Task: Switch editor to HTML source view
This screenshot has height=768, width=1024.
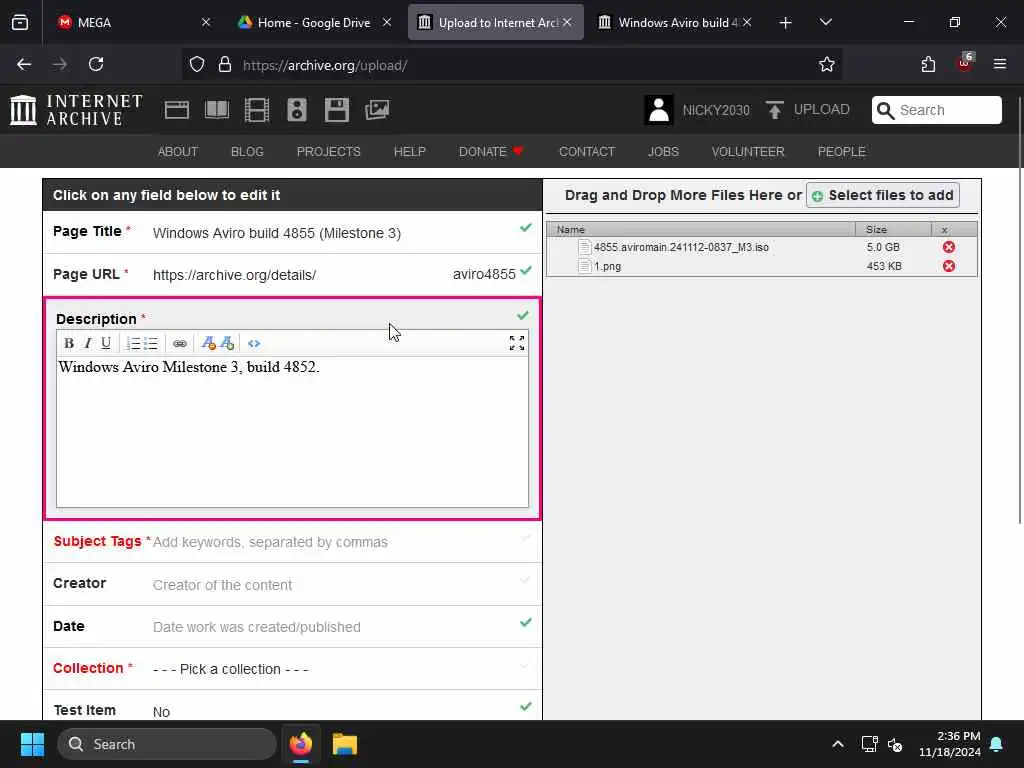Action: pos(254,344)
